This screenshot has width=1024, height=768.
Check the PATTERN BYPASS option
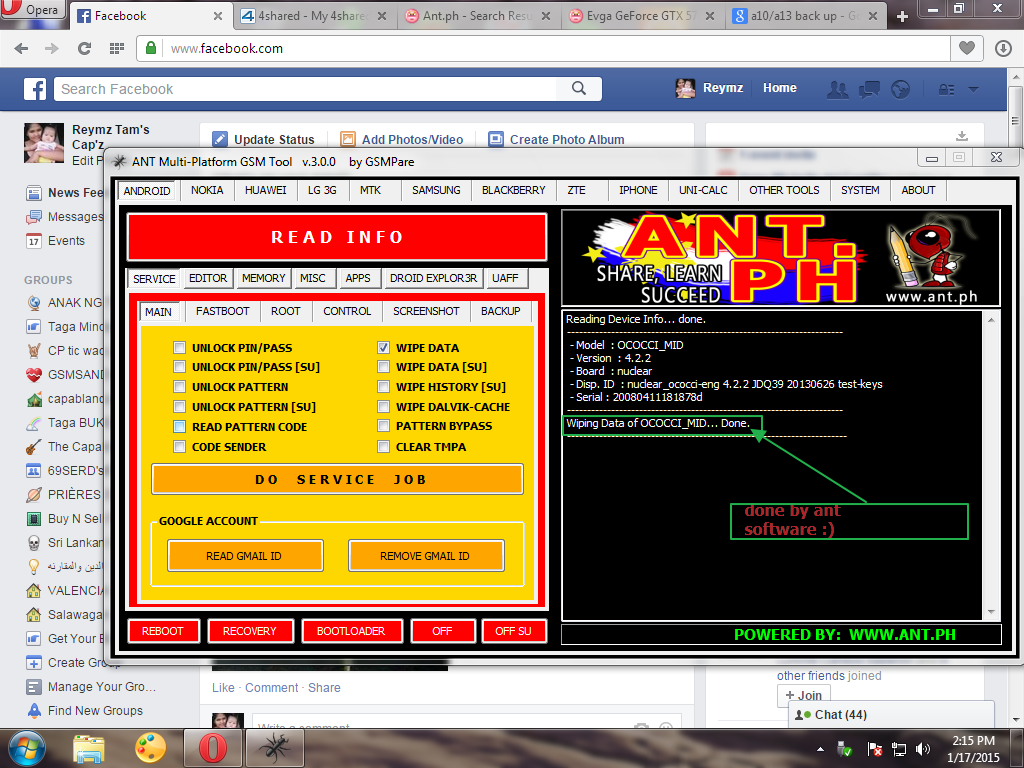click(x=384, y=426)
